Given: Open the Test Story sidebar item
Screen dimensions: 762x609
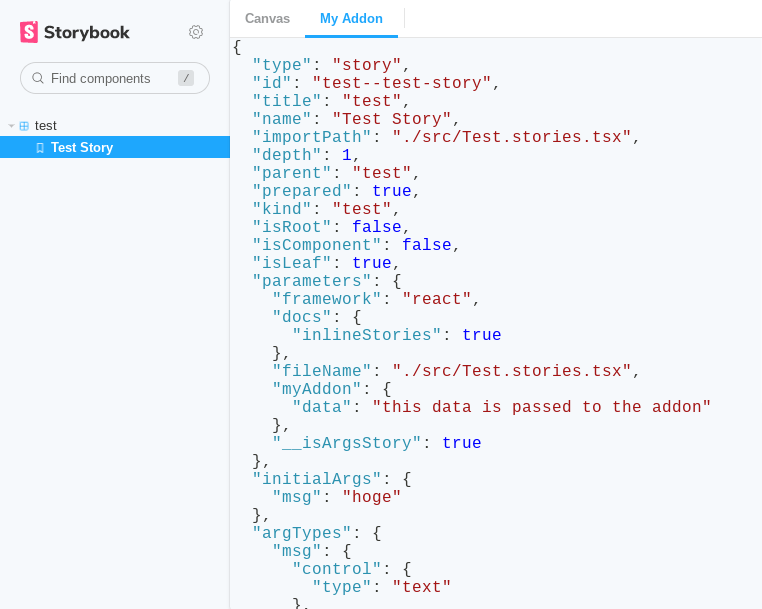Looking at the screenshot, I should [x=115, y=147].
